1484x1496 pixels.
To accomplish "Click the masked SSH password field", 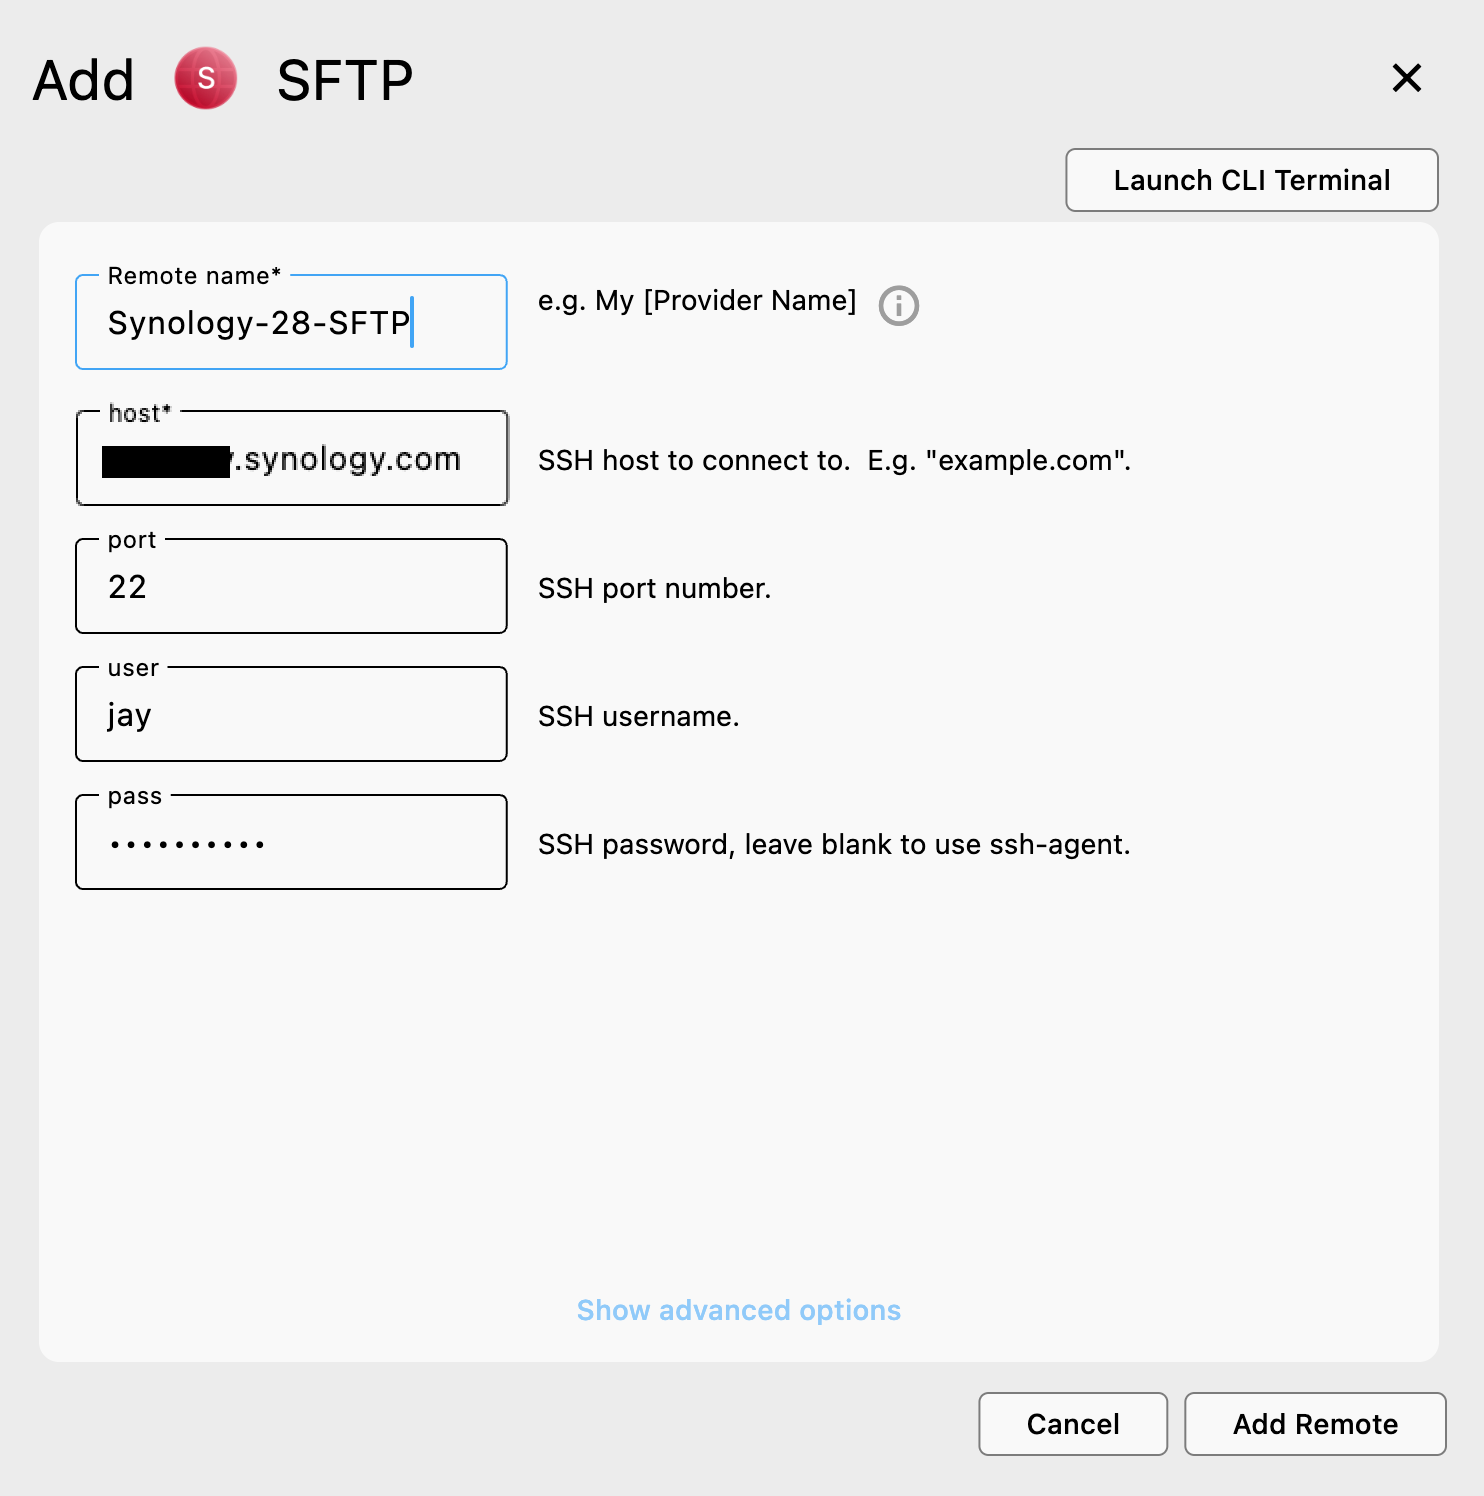I will point(290,842).
